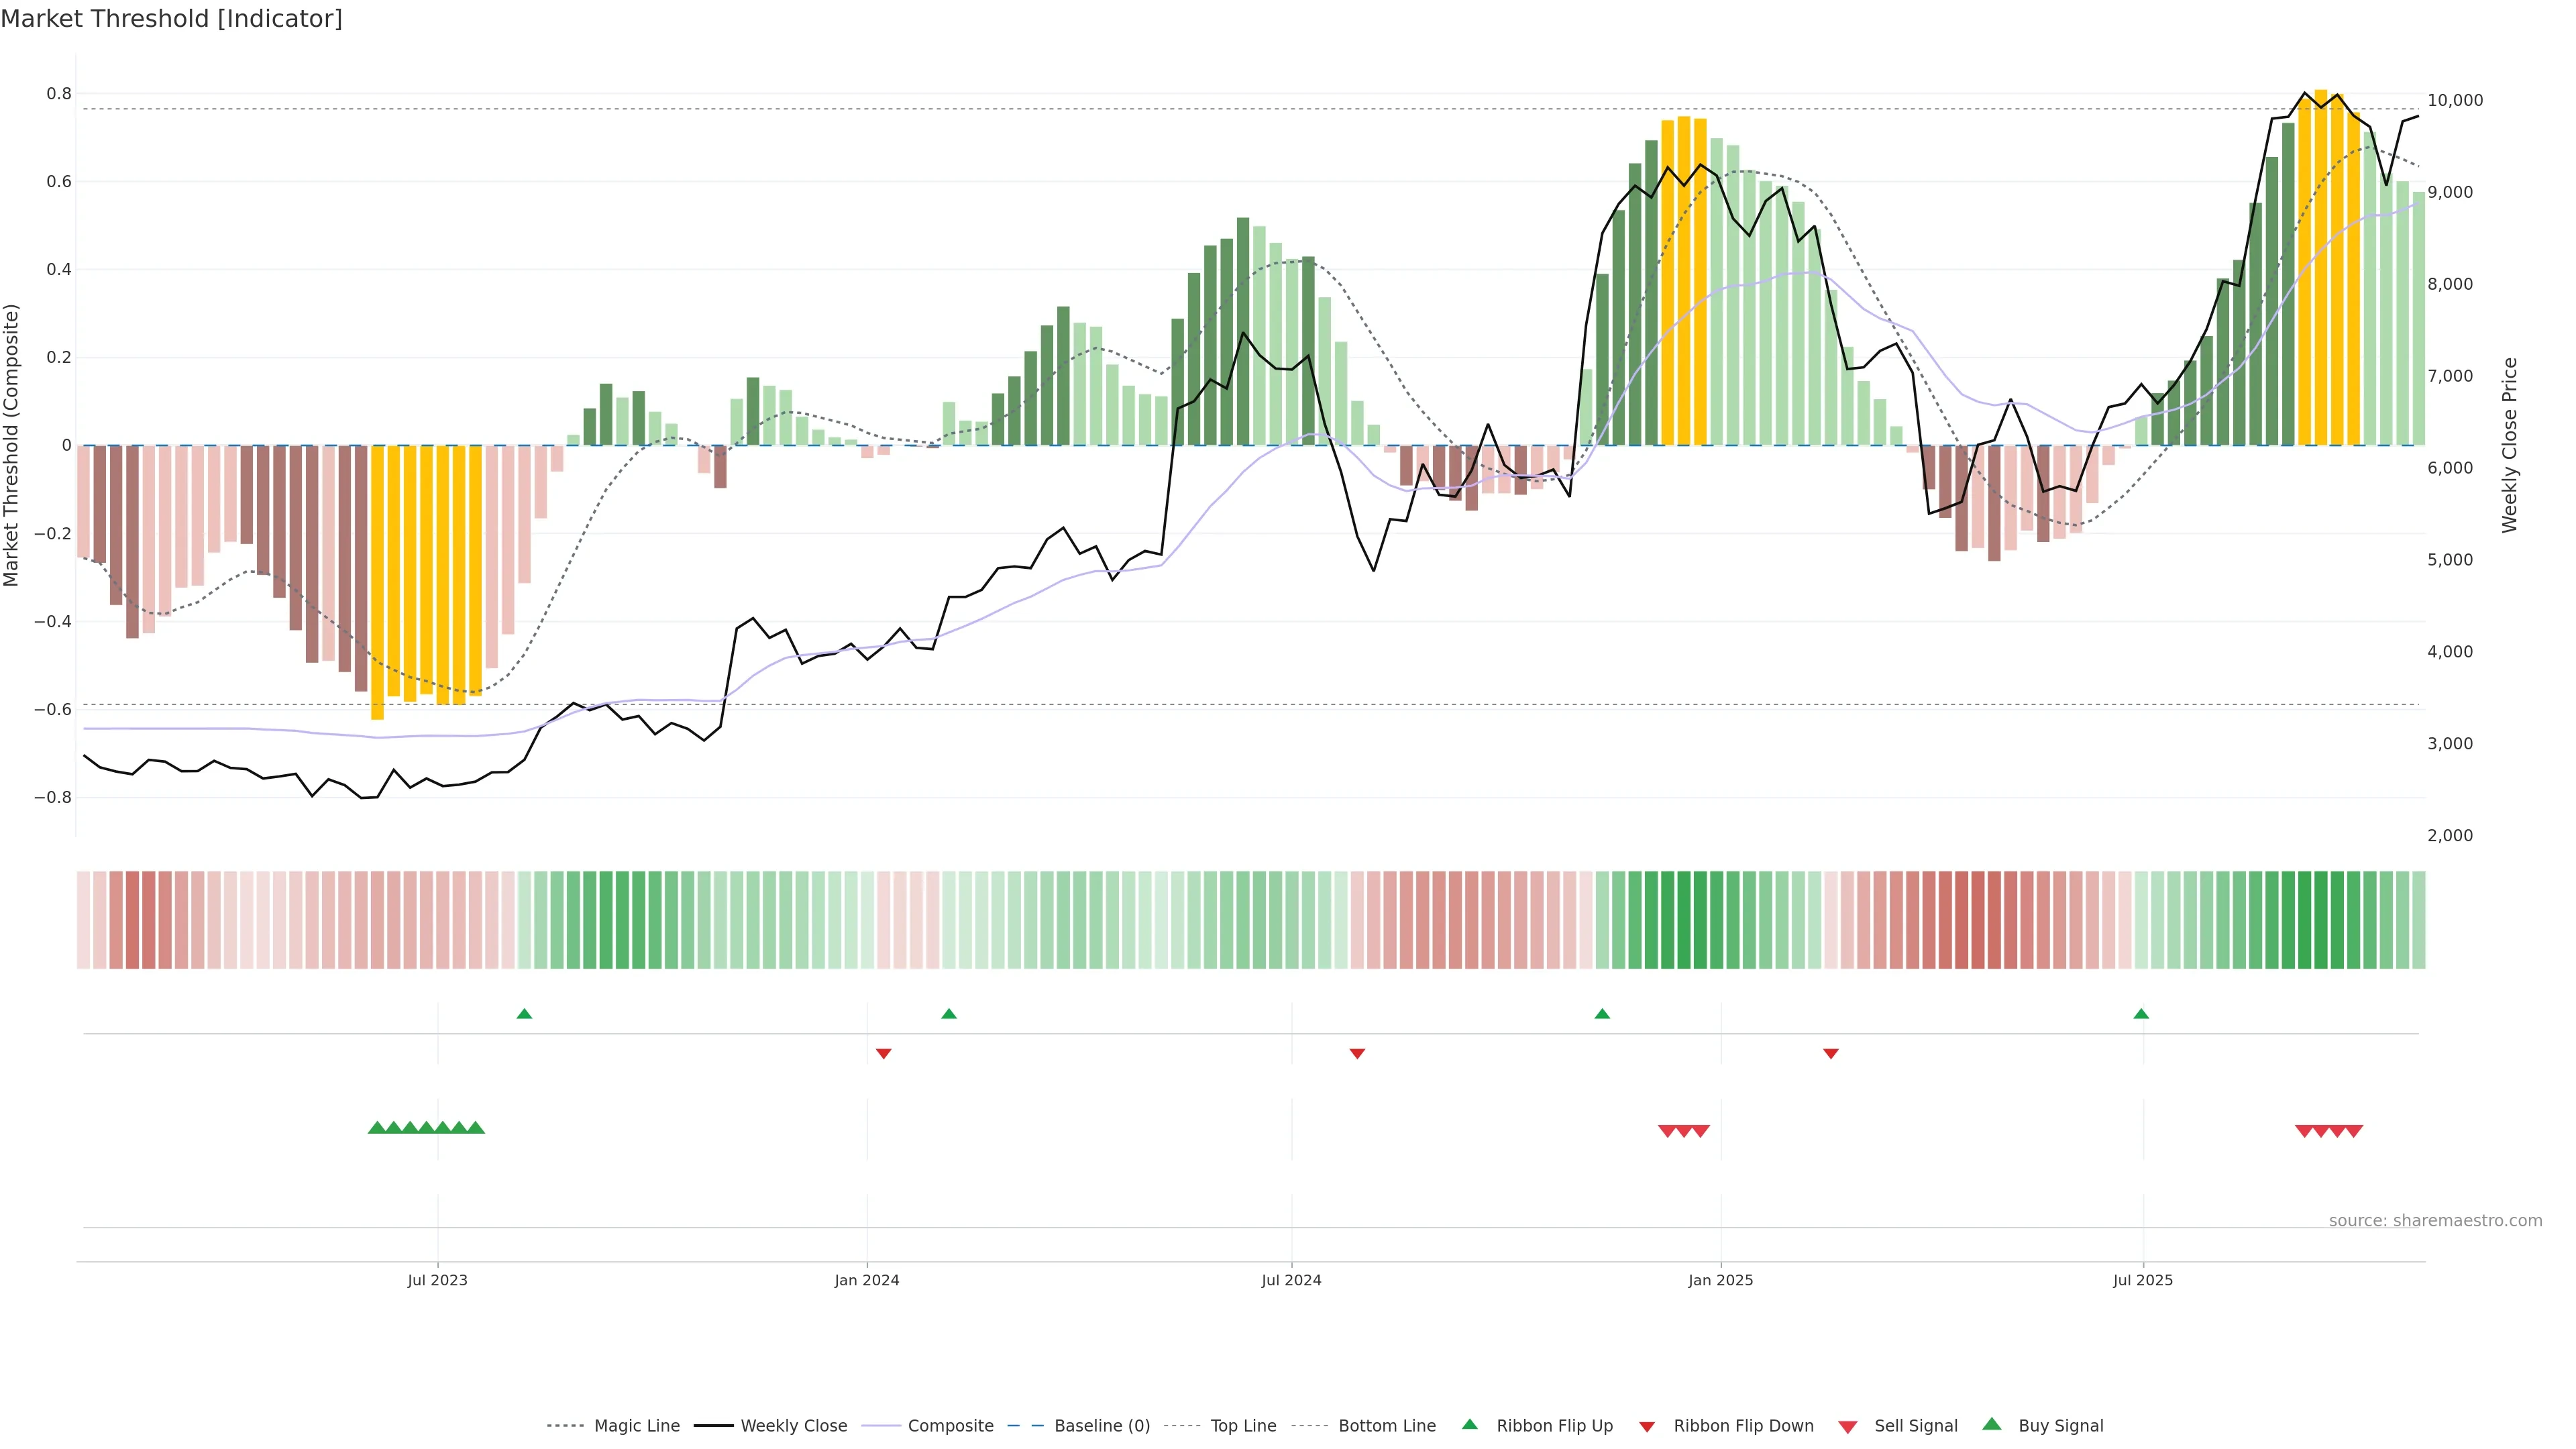Click the Market Threshold [Indicator] title

coord(171,19)
